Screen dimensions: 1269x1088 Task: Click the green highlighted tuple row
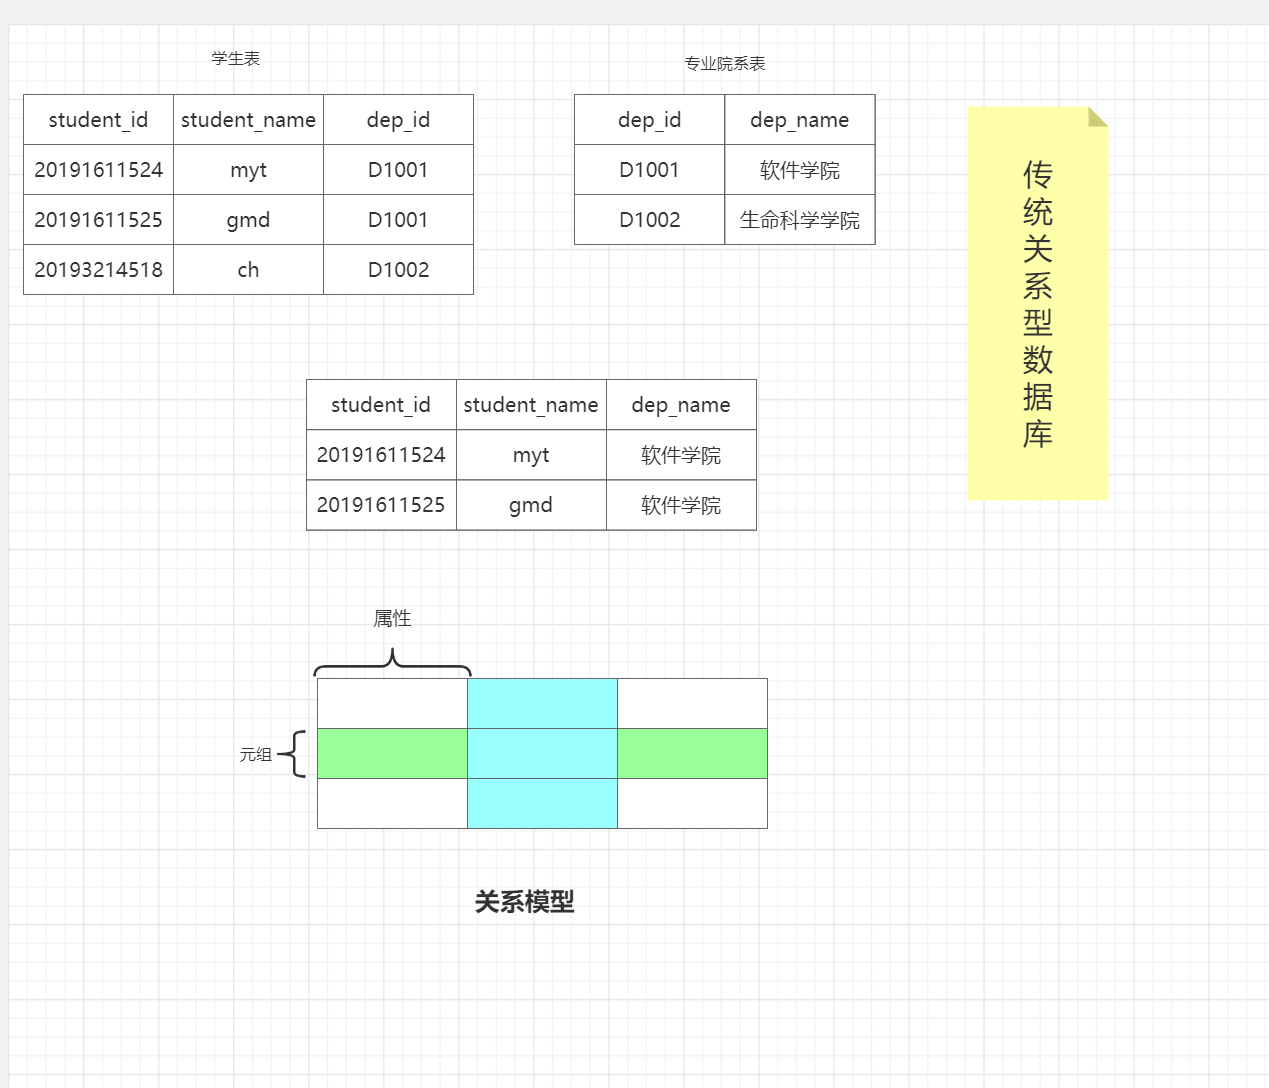click(x=392, y=753)
